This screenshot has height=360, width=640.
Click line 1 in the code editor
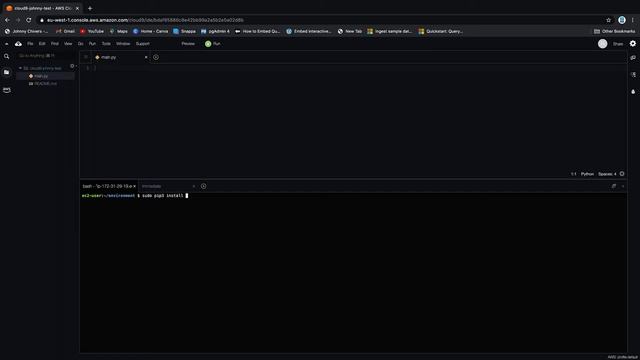pyautogui.click(x=353, y=68)
